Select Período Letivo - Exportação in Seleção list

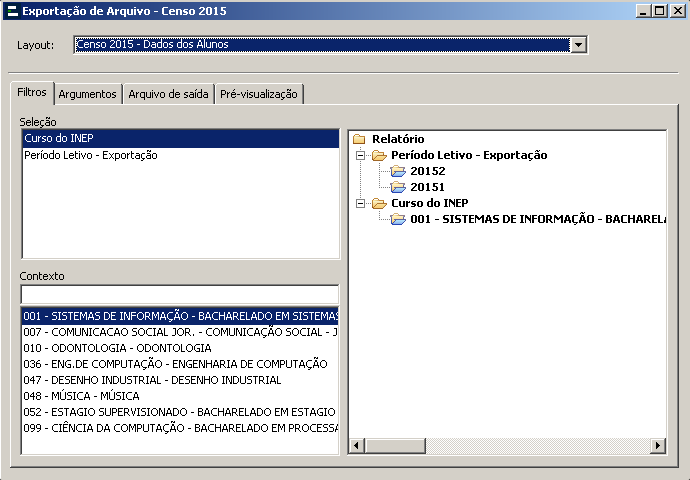(91, 155)
